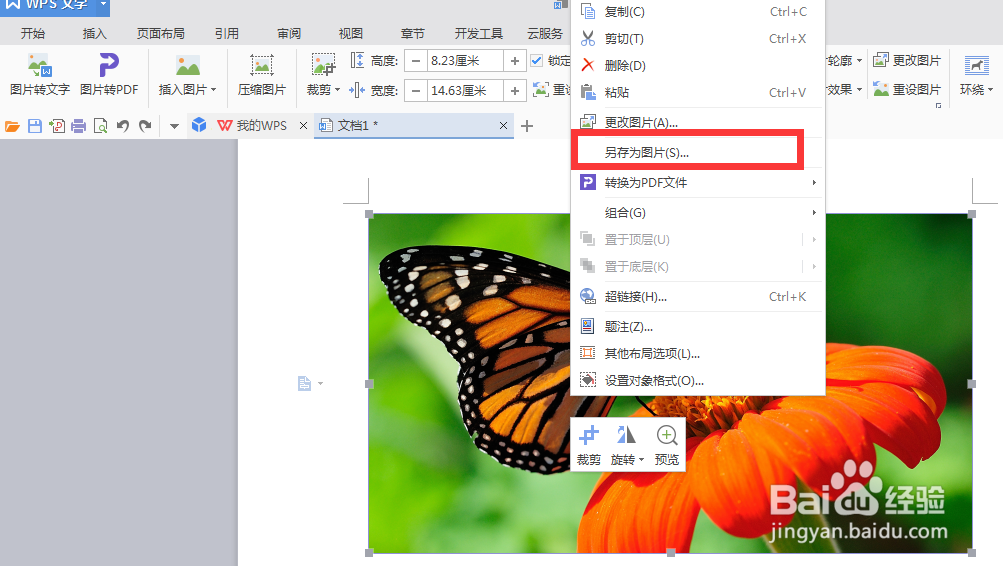The height and width of the screenshot is (566, 1003).
Task: Click the redo arrow icon
Action: [x=145, y=126]
